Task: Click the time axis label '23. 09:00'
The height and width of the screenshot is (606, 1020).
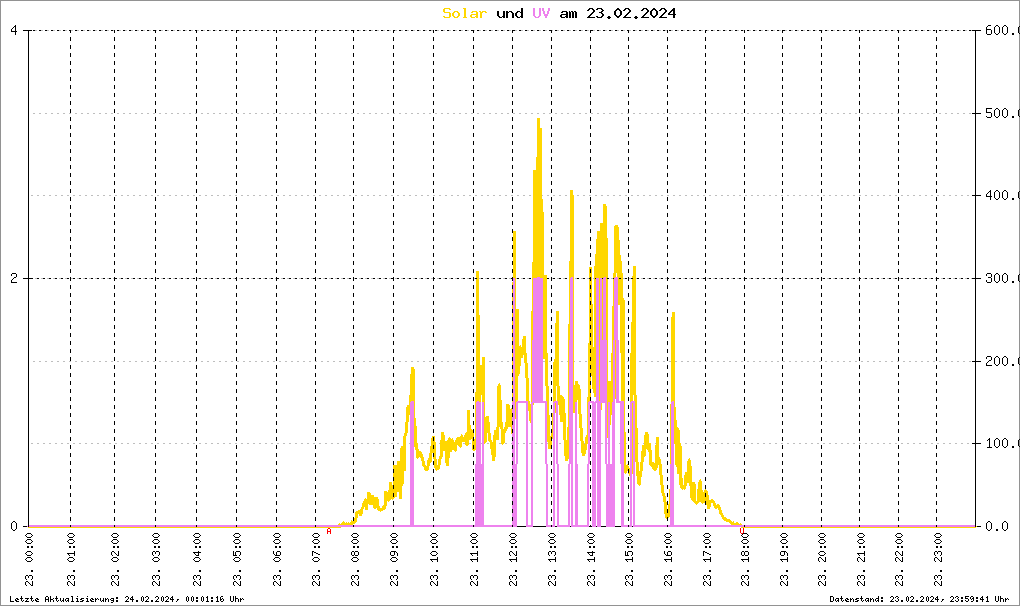Action: [x=395, y=559]
